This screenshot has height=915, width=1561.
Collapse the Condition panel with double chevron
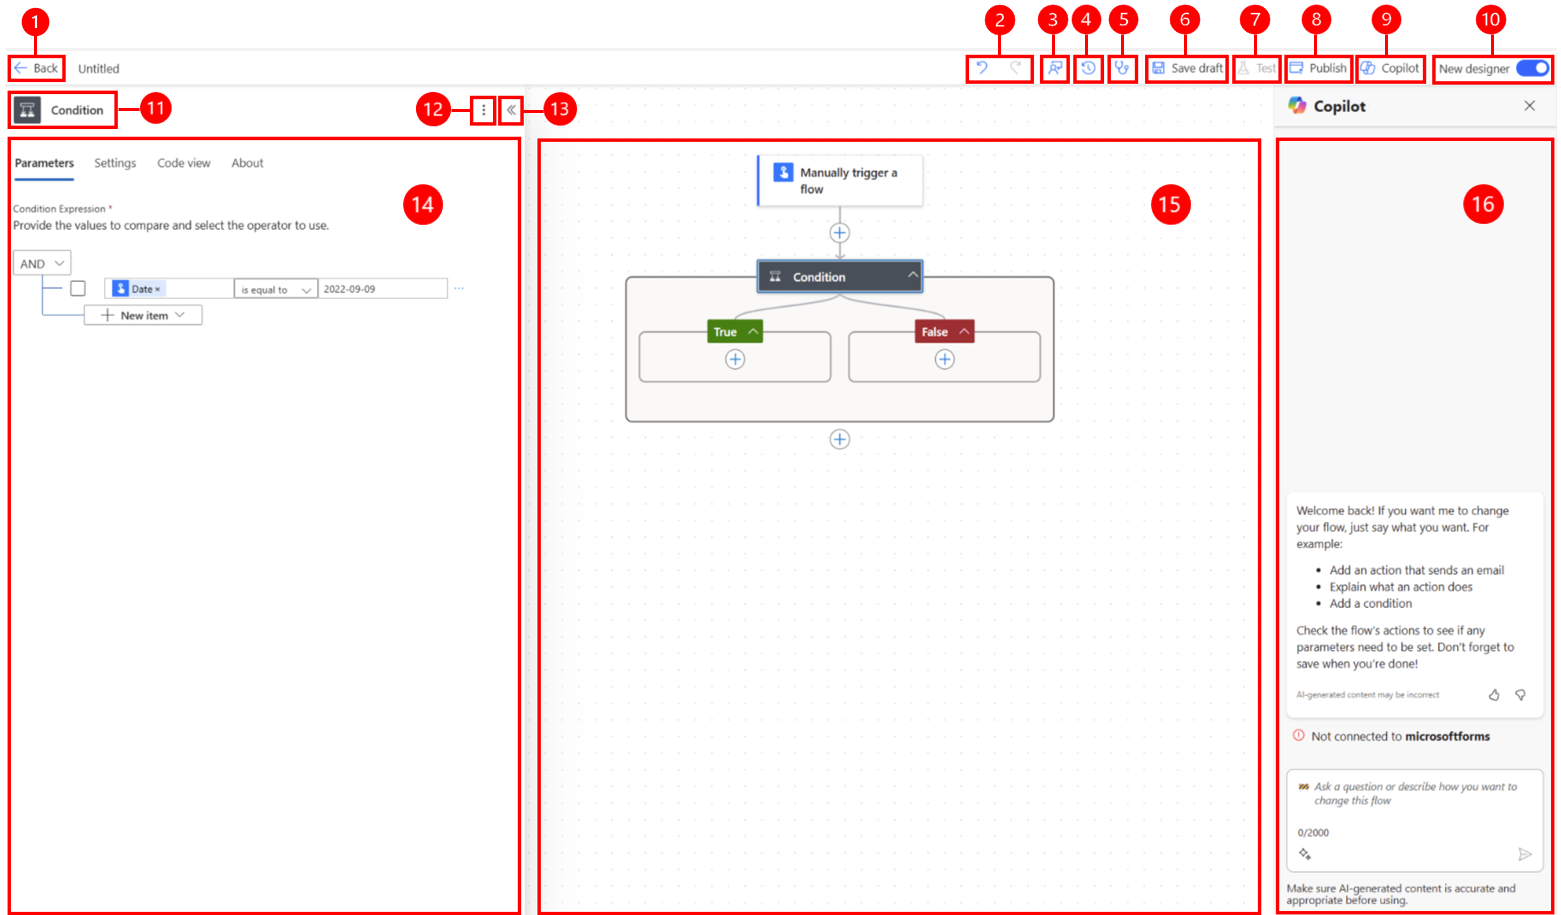[511, 110]
